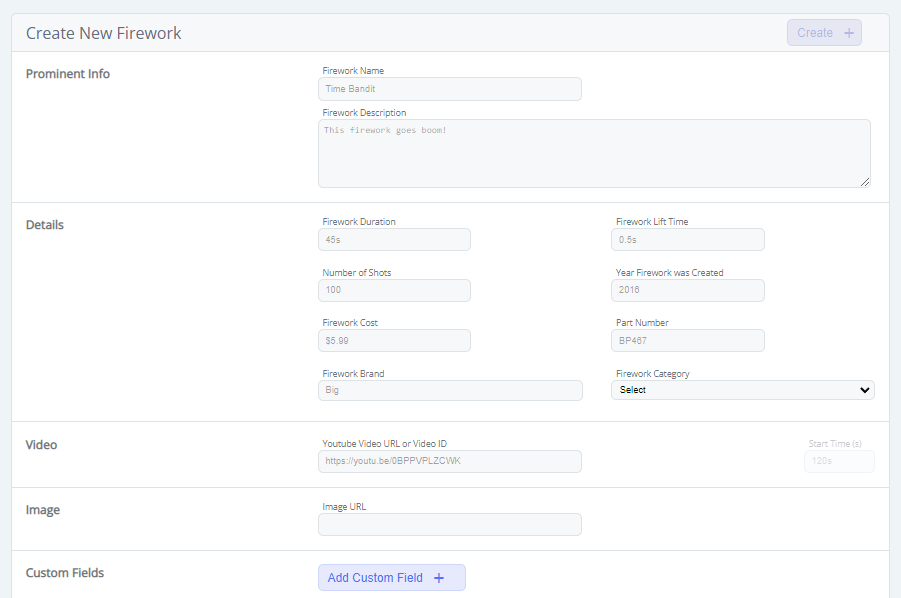Click the Firework Lift Time field
The image size is (901, 598).
(x=687, y=240)
